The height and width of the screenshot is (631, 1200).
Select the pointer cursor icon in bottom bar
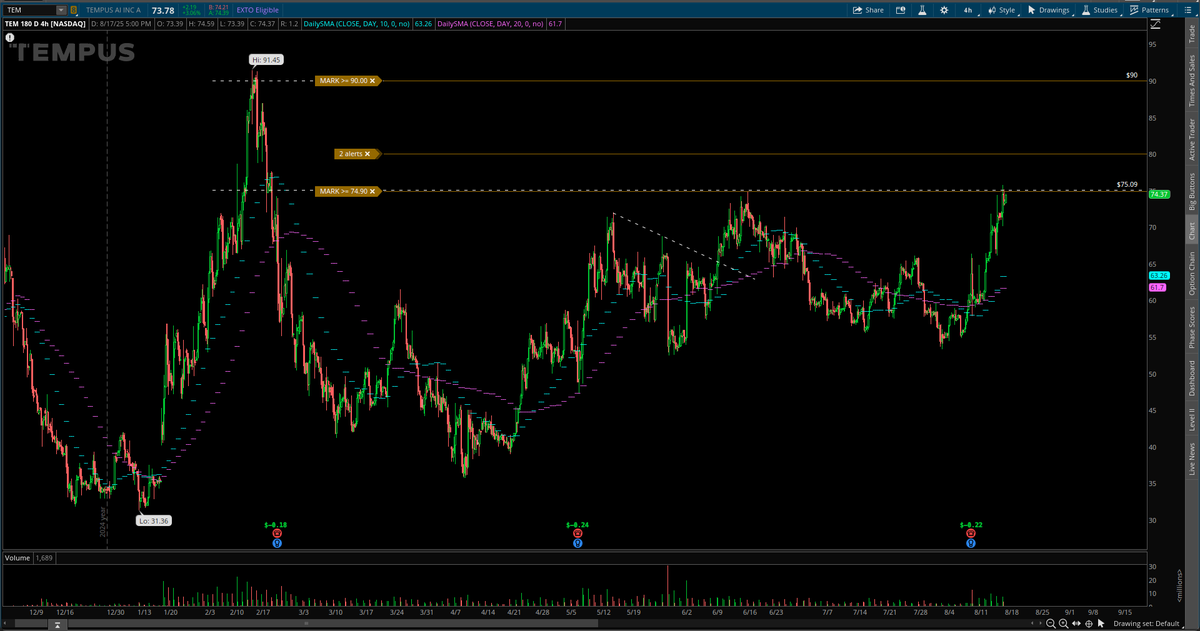click(x=1101, y=624)
